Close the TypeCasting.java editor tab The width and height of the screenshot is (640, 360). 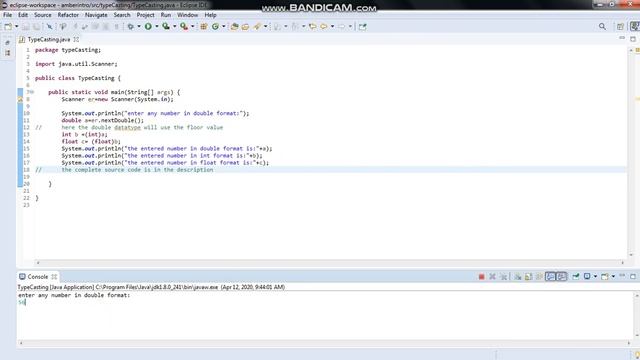click(x=76, y=40)
